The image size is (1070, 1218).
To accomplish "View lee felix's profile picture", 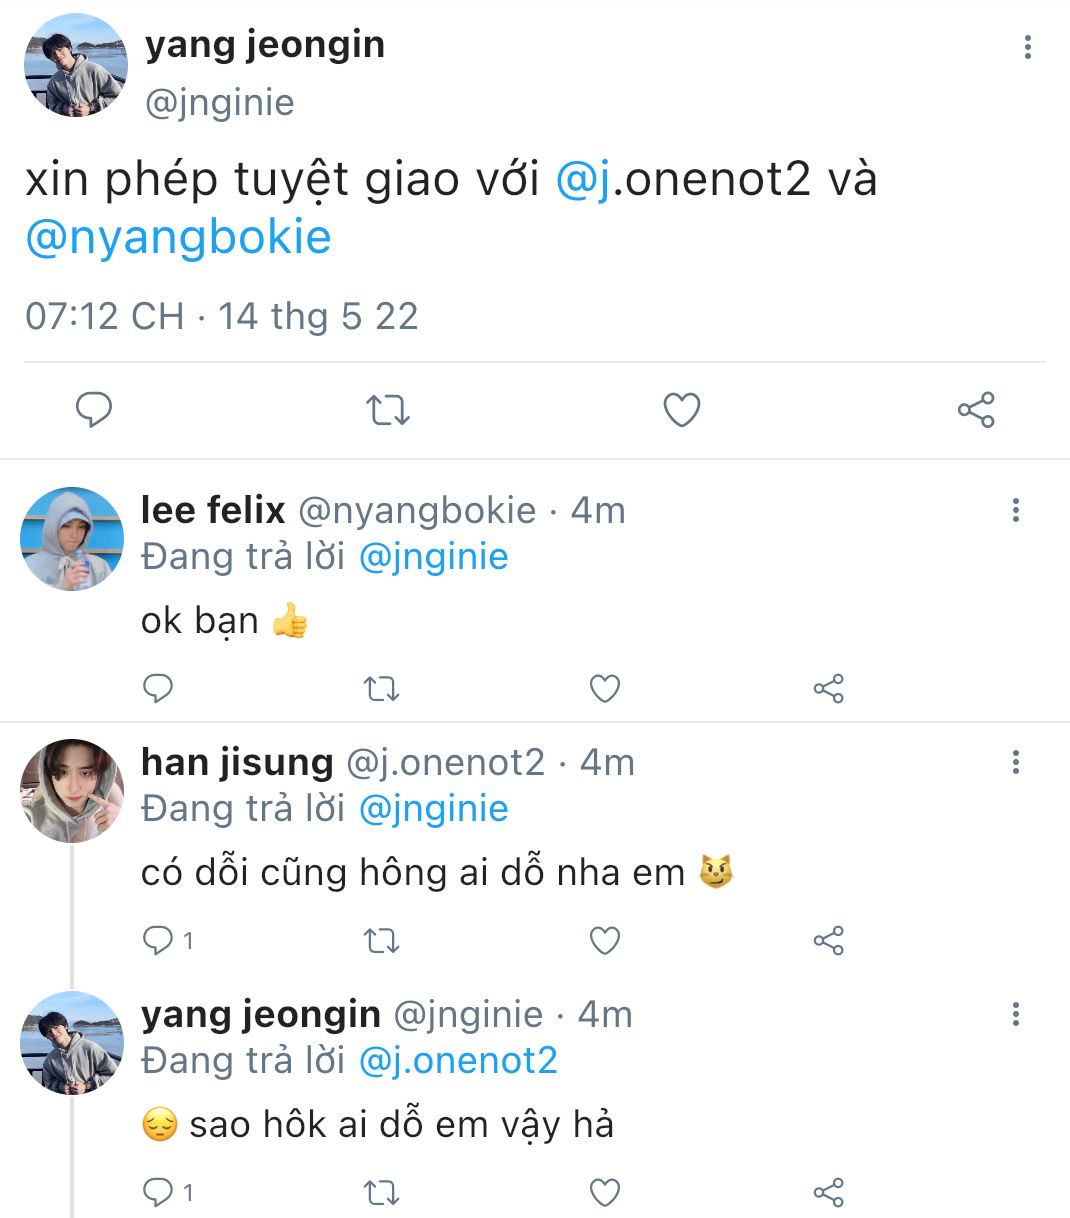I will coord(72,538).
